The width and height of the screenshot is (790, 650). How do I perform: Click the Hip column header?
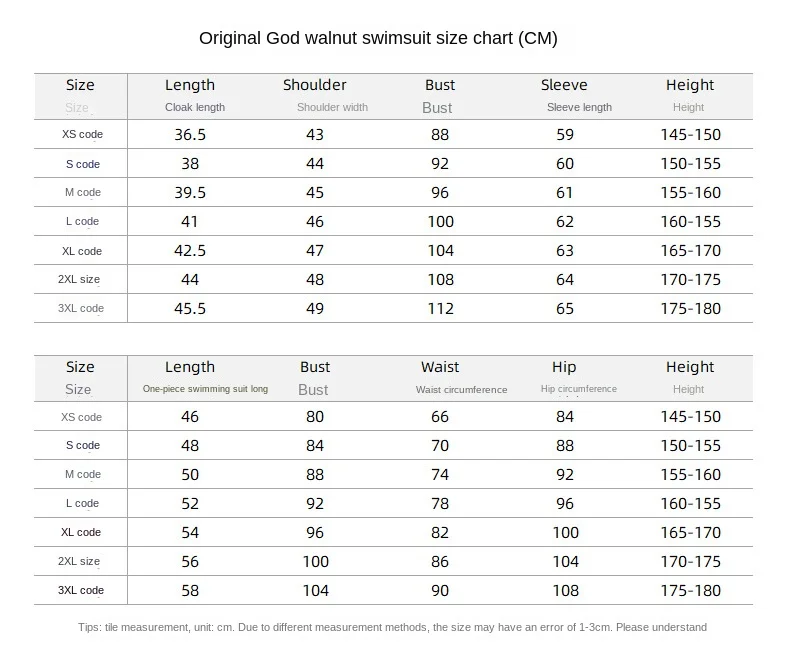pos(564,367)
